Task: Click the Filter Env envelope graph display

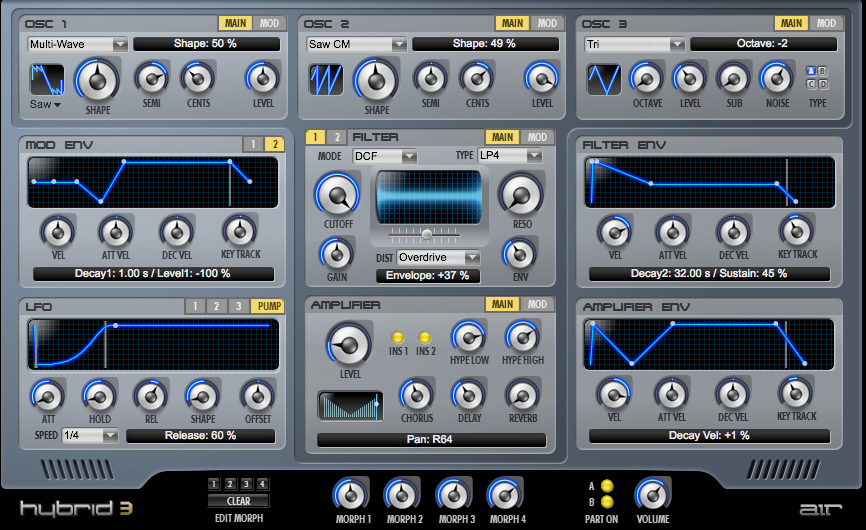Action: 711,183
